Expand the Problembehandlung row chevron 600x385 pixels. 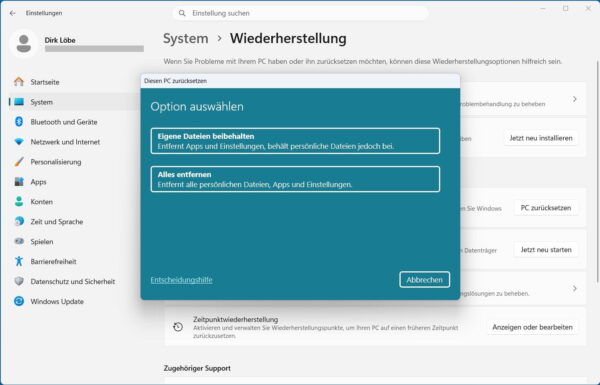tap(574, 99)
